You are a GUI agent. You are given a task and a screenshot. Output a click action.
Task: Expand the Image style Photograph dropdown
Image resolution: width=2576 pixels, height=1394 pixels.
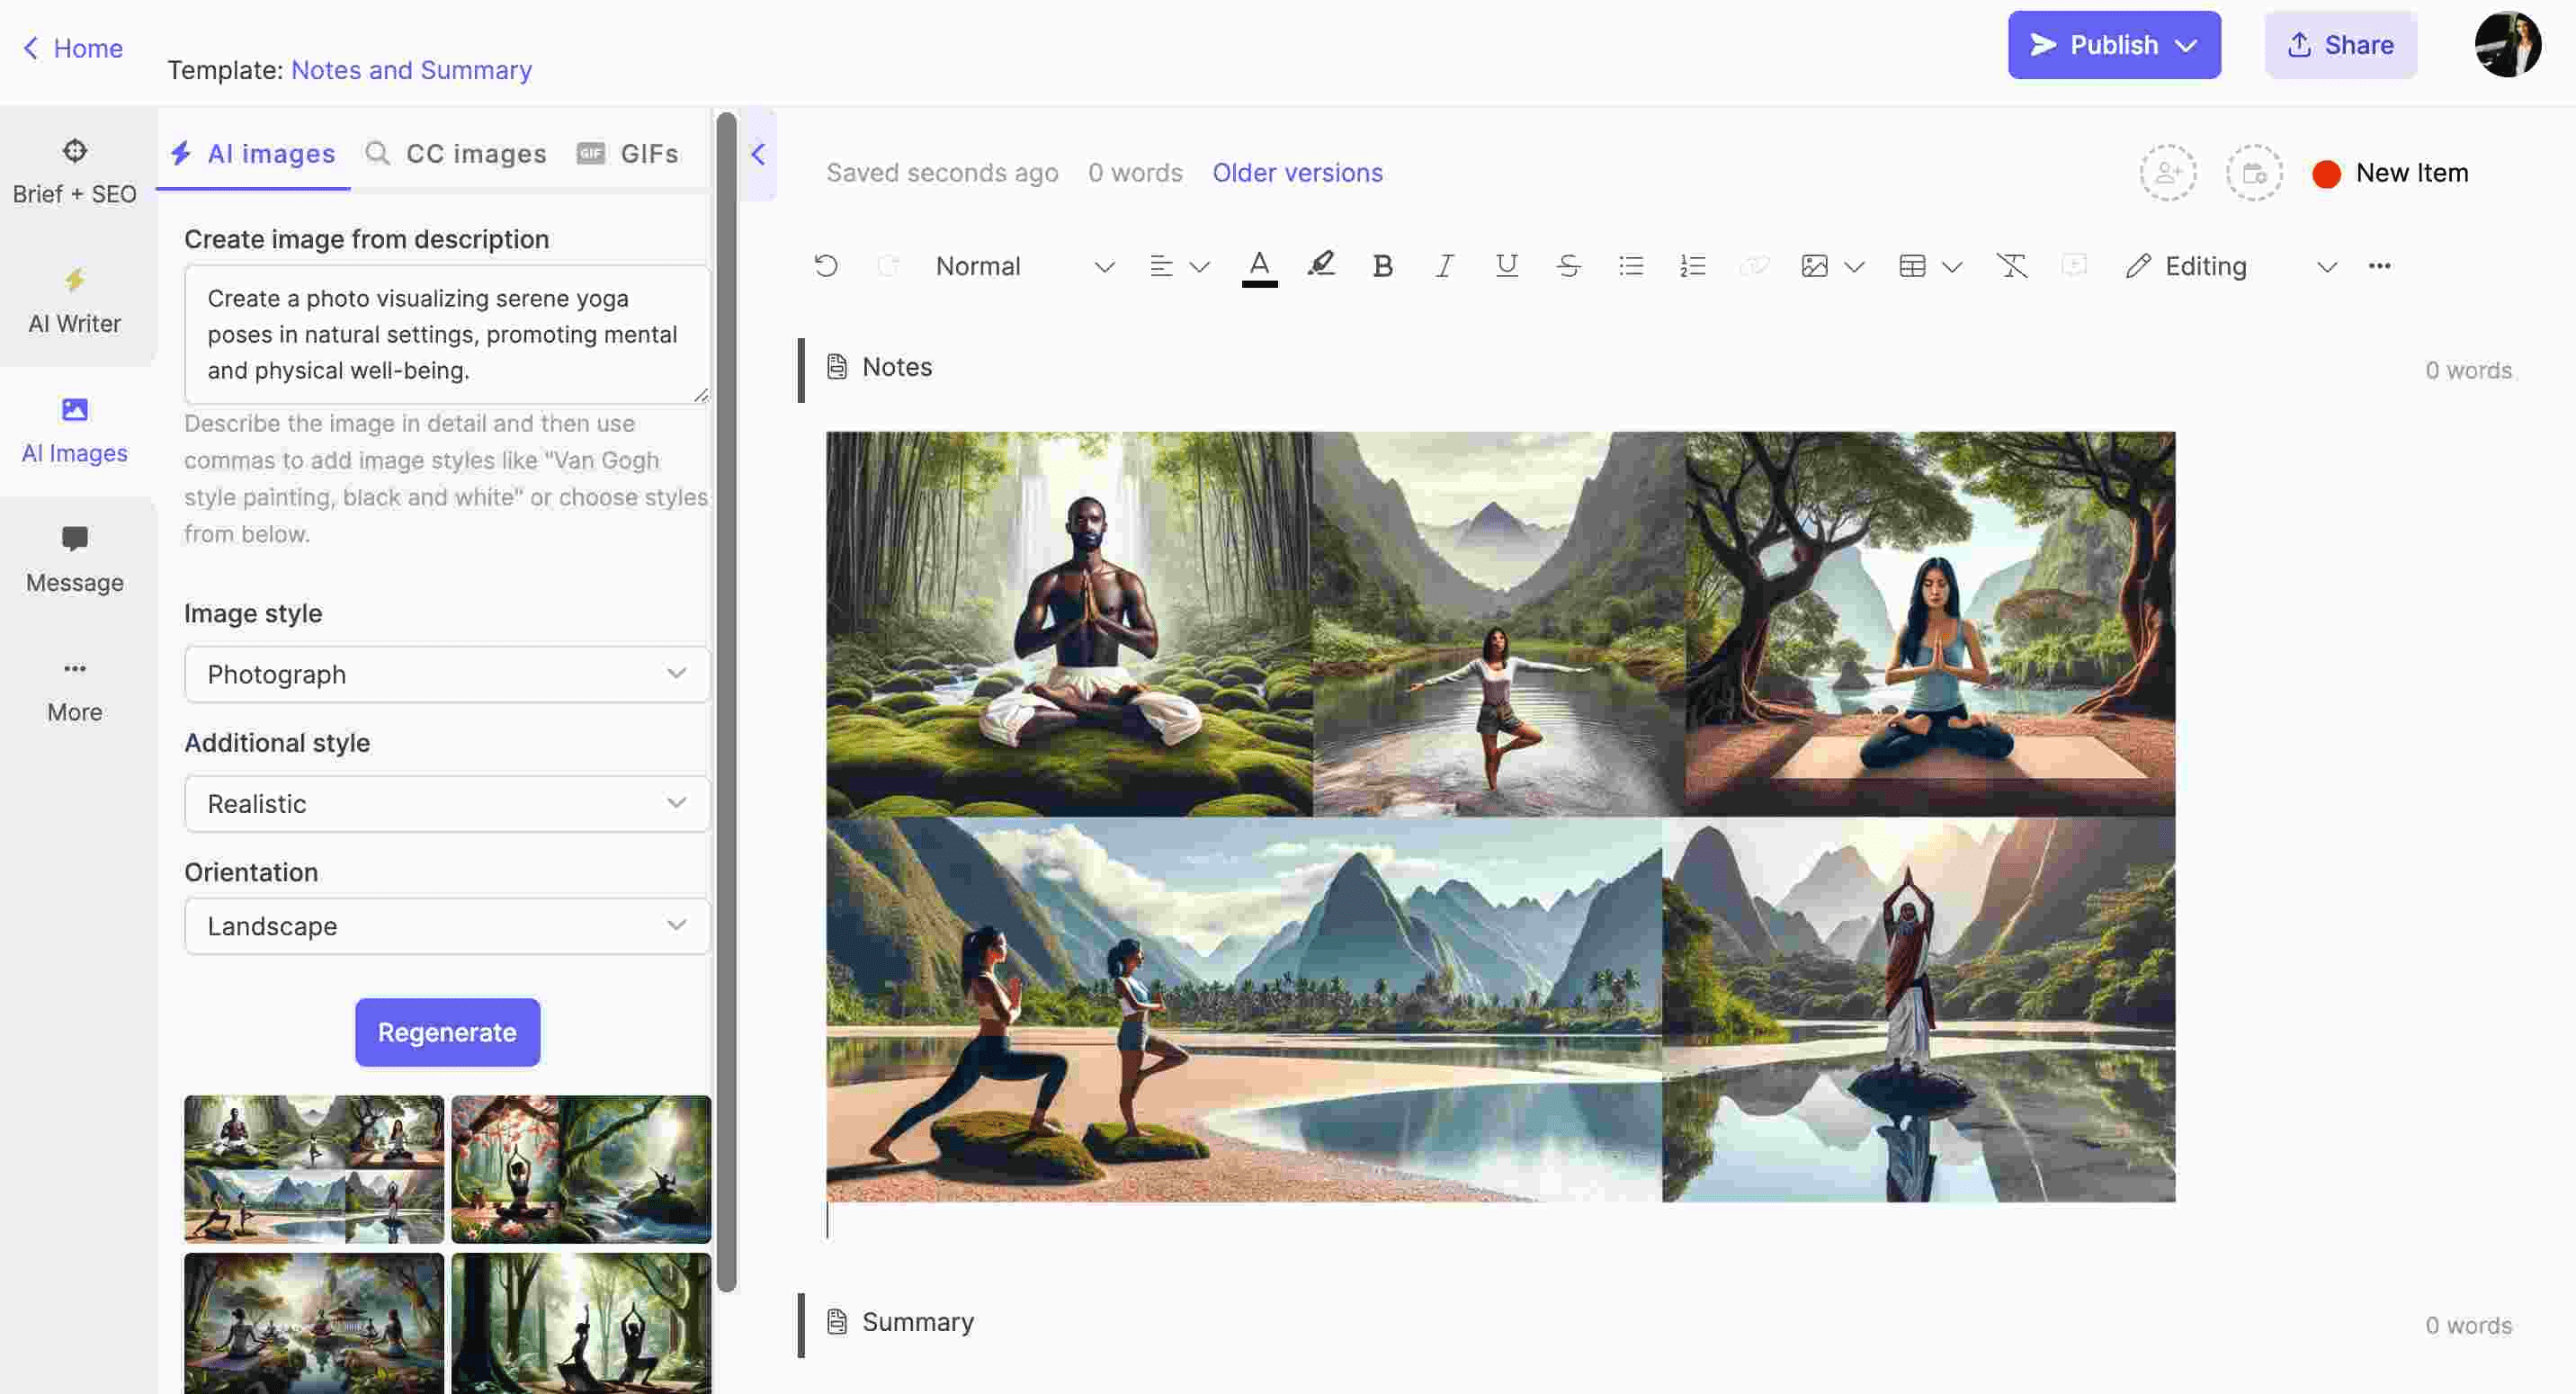(447, 674)
